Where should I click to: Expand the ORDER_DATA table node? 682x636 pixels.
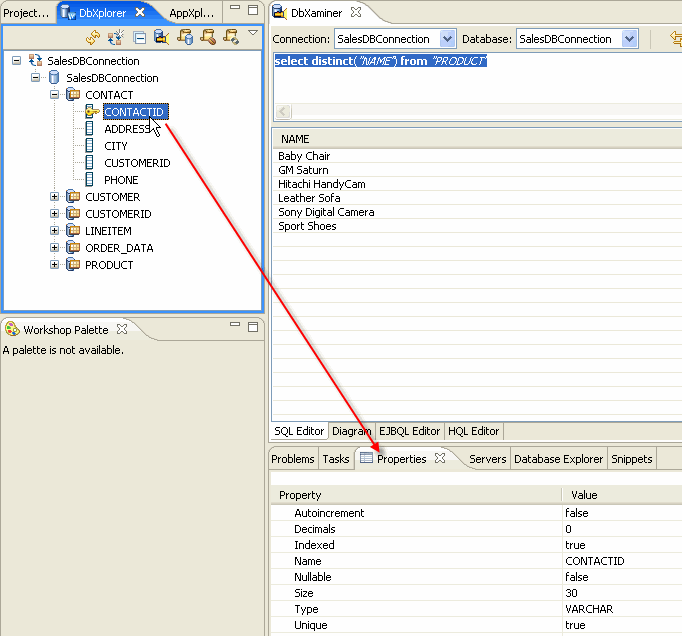54,248
